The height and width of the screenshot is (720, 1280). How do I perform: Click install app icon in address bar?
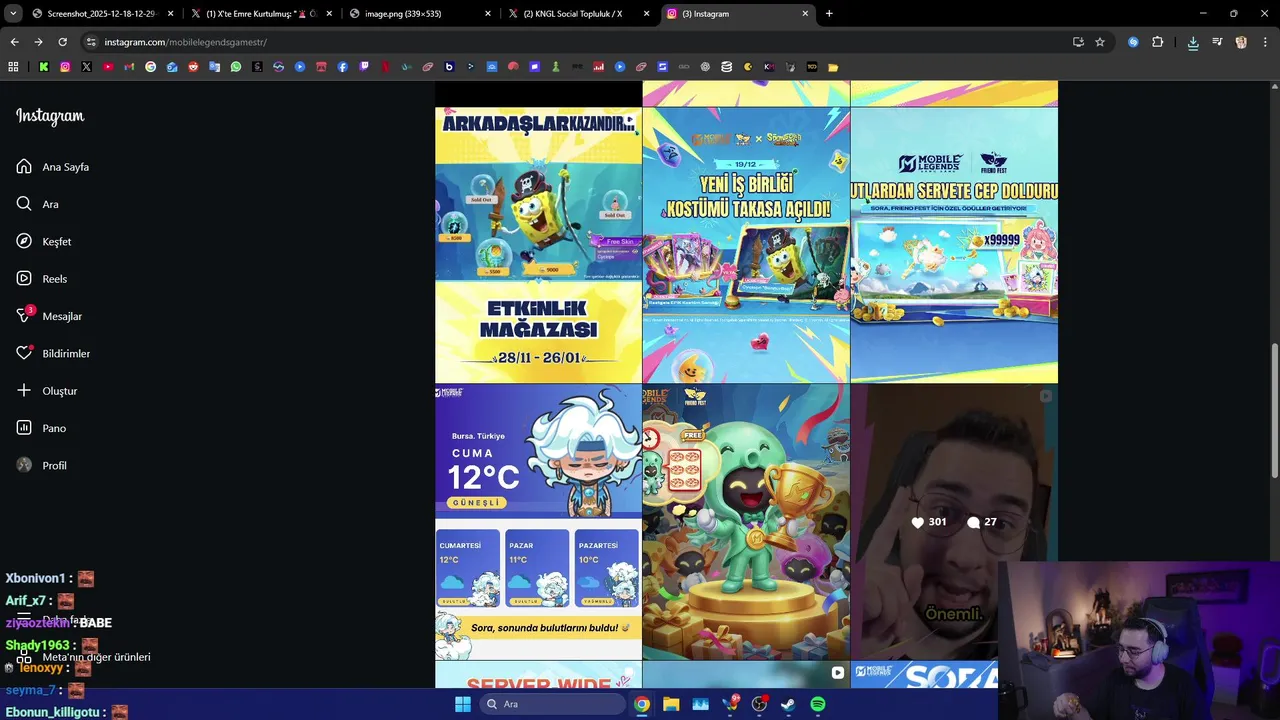click(1078, 42)
